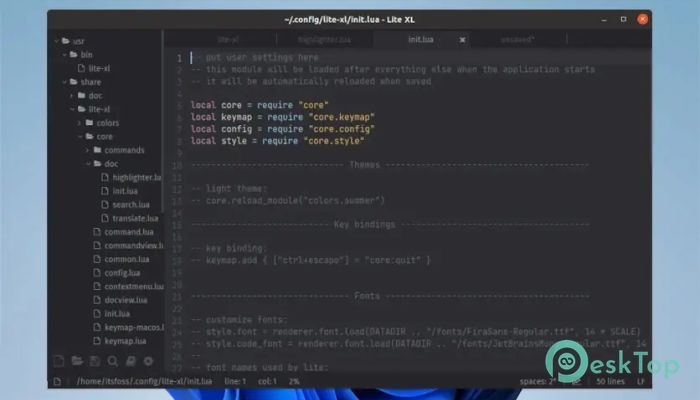The image size is (700, 400).
Task: Open commandview file in the tree
Action: click(x=133, y=246)
